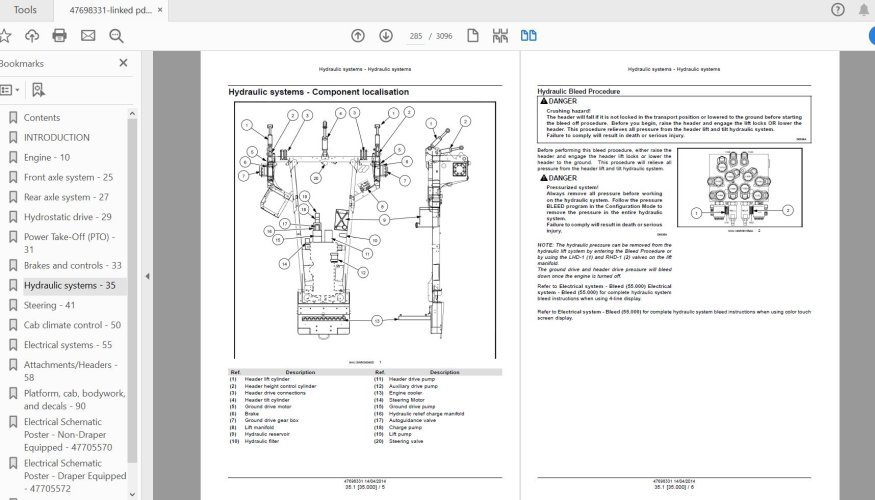Switch to the Tools tab
Viewport: 875px width, 500px height.
(25, 10)
